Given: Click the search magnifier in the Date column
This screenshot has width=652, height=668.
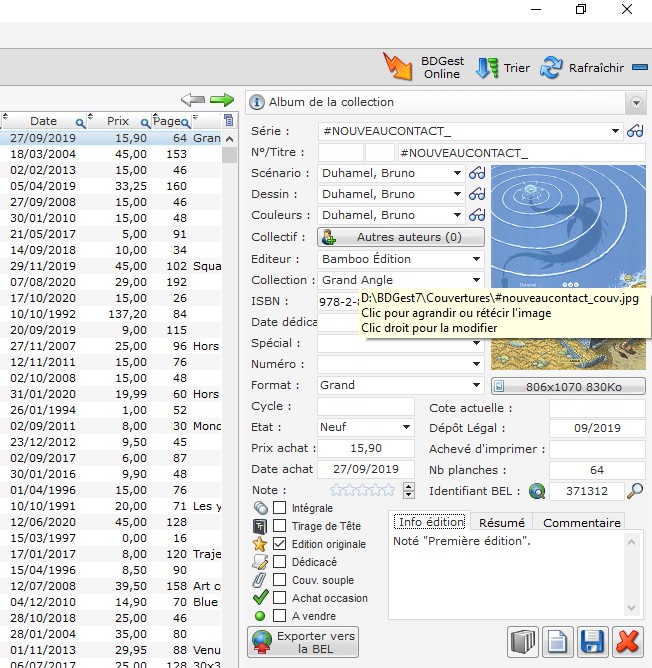Looking at the screenshot, I should (80, 124).
